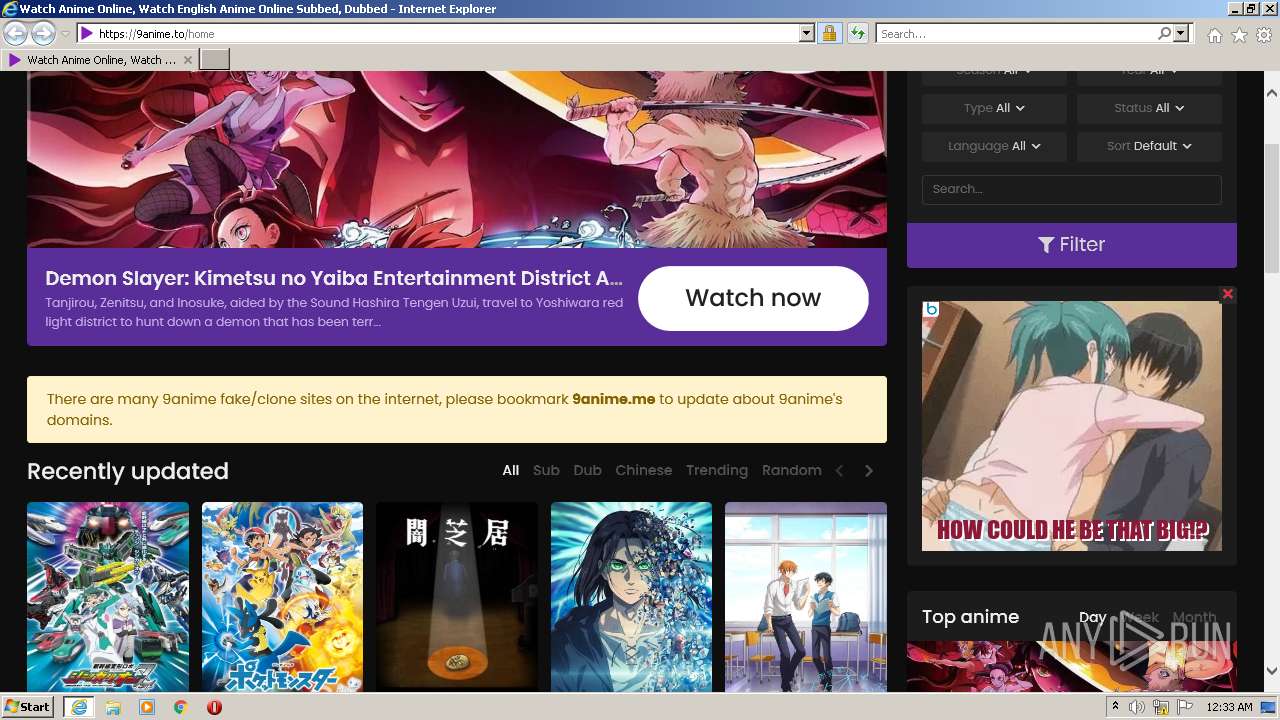The width and height of the screenshot is (1280, 720).
Task: Expand the Year All filter dropdown
Action: tap(1149, 75)
